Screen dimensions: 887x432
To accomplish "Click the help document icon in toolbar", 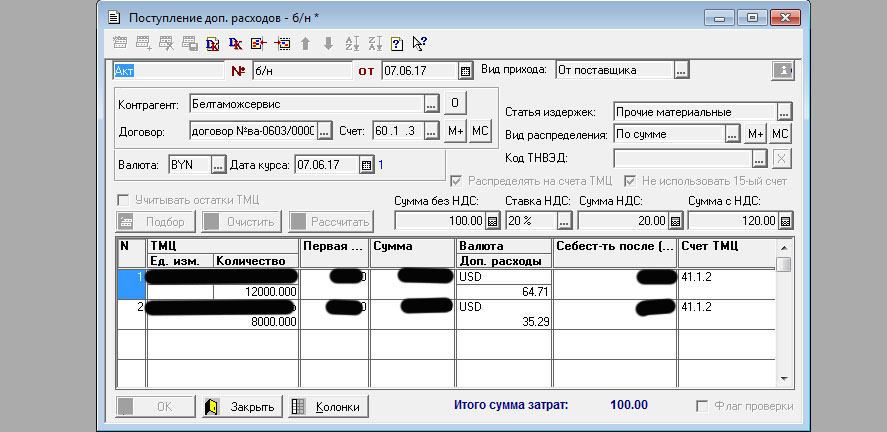I will (397, 44).
